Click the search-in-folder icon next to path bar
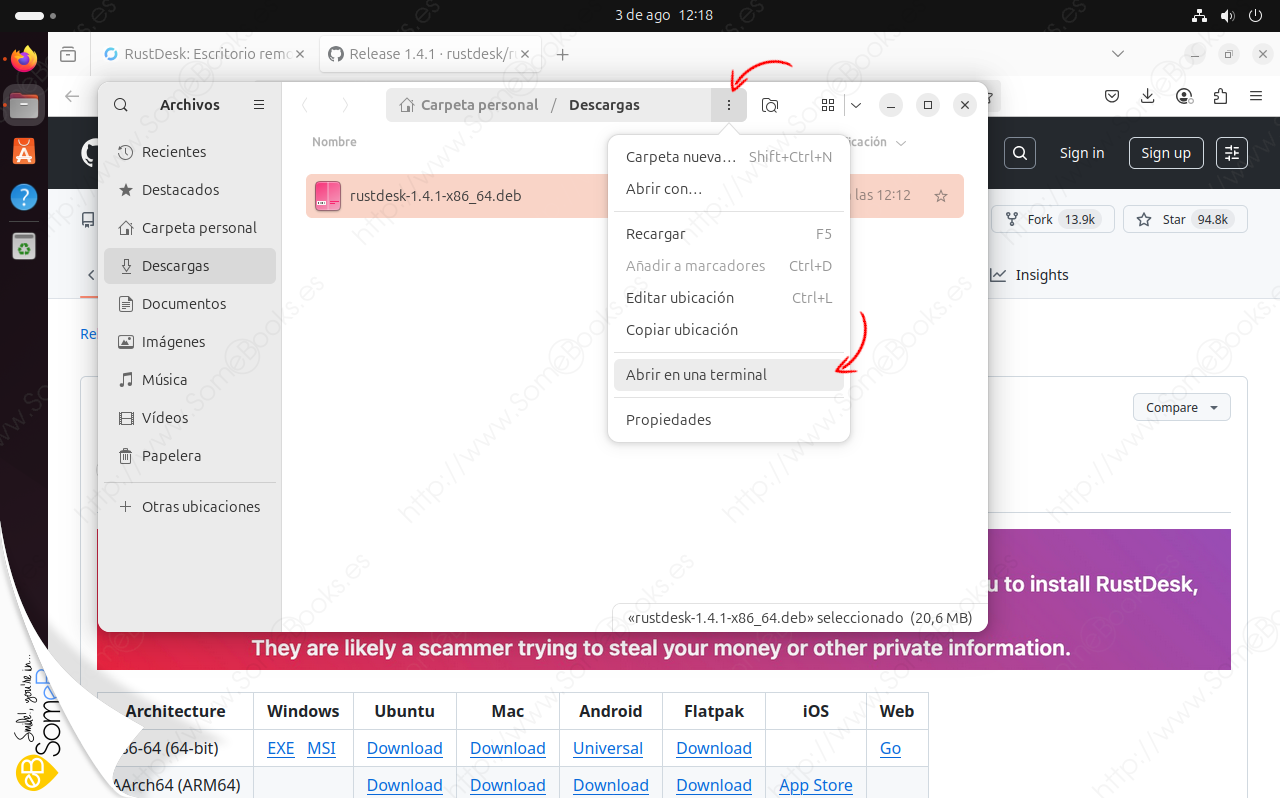 click(770, 105)
